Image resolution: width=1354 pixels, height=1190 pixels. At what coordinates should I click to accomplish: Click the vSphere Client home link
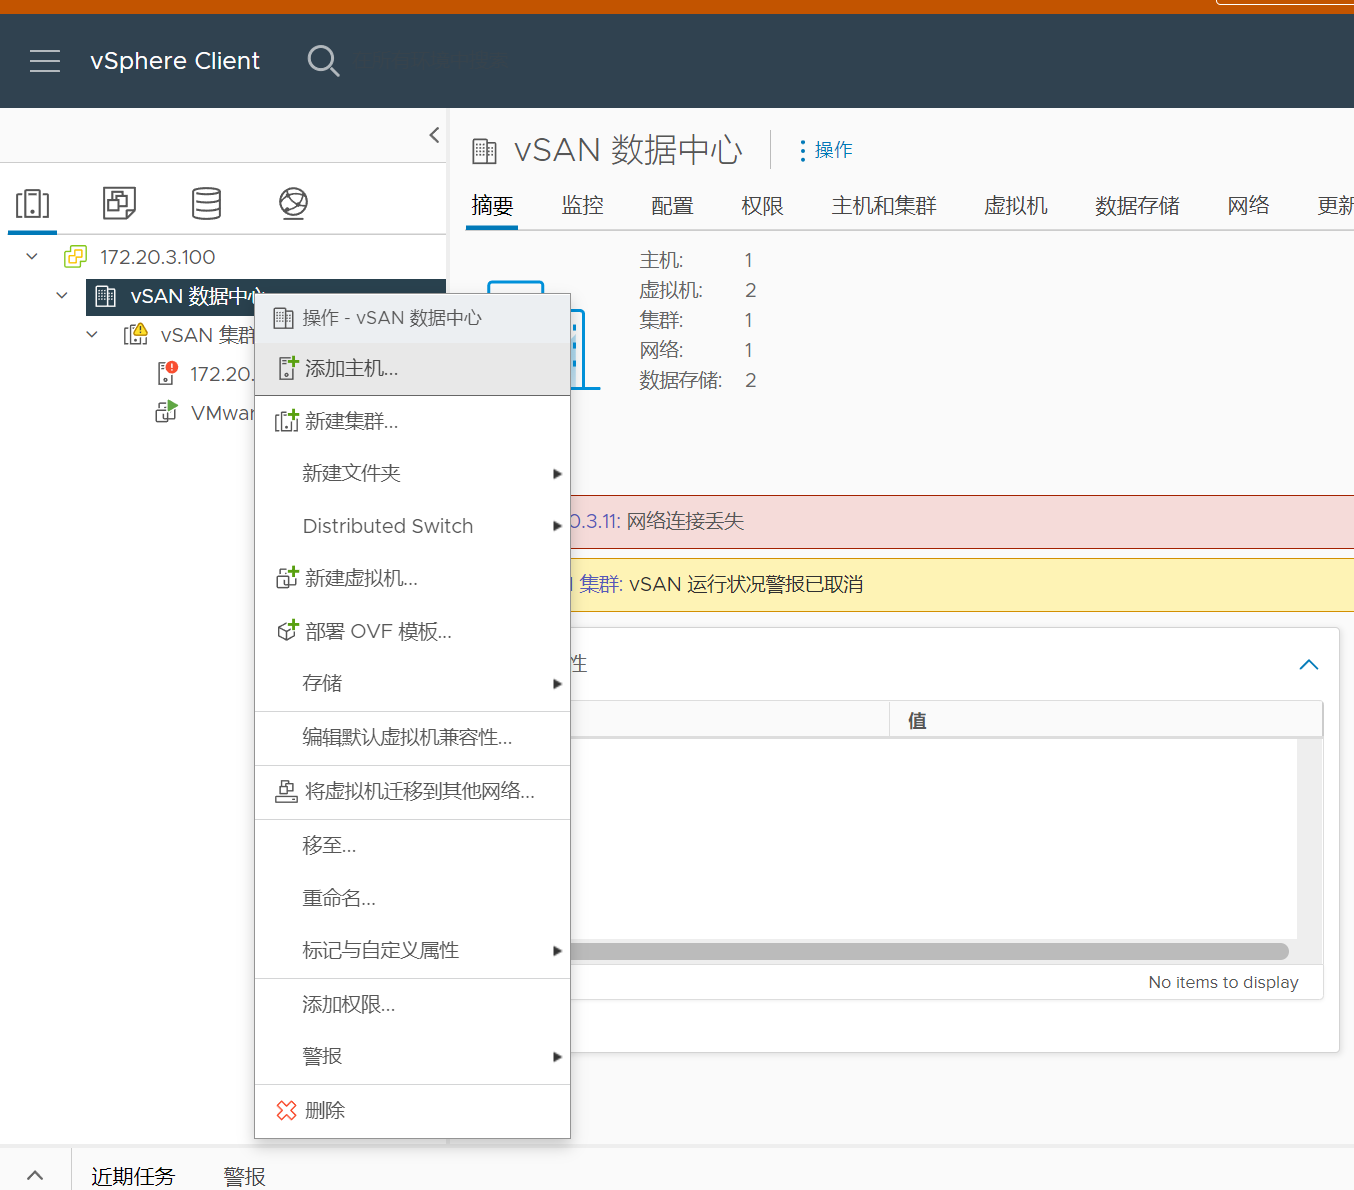click(175, 61)
